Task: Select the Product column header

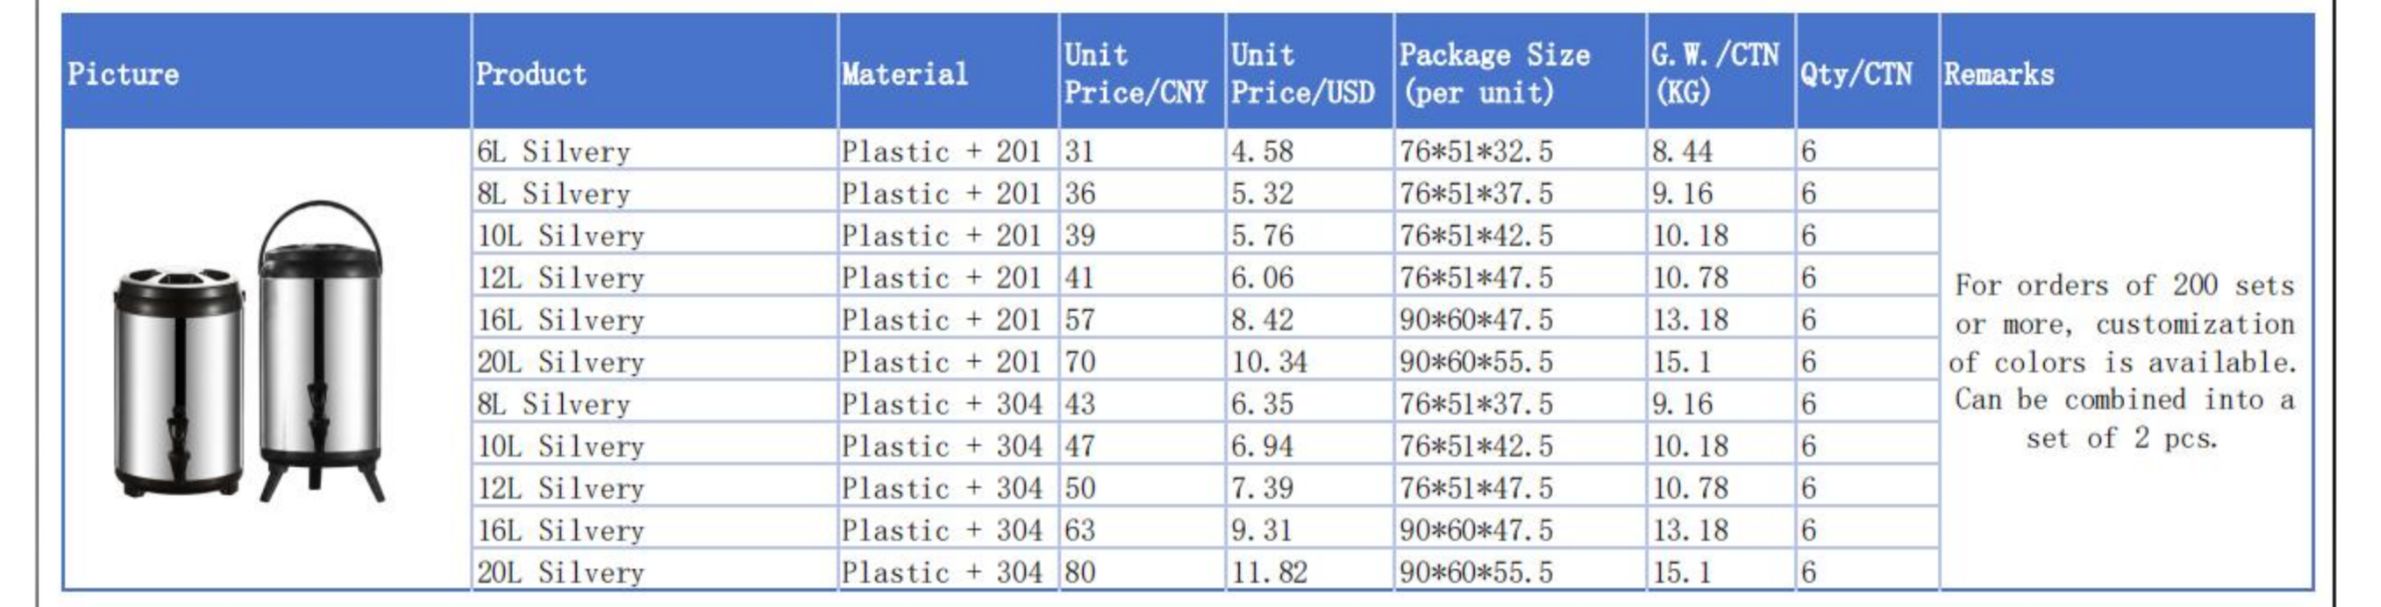Action: click(654, 72)
